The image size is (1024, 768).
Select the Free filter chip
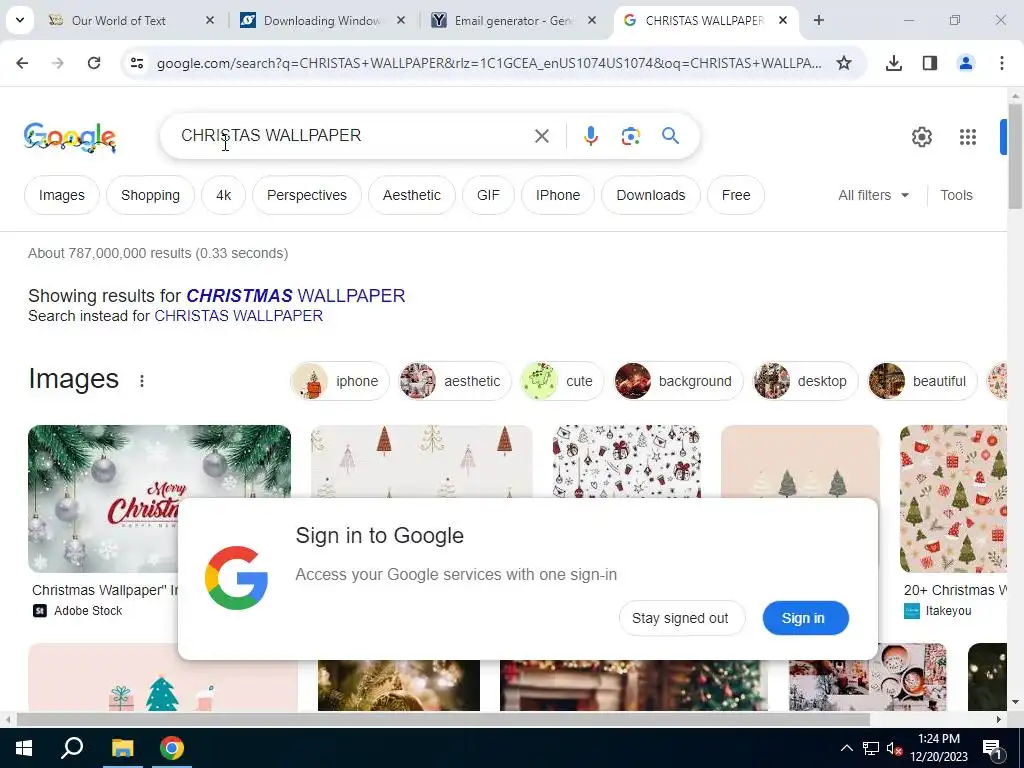pyautogui.click(x=736, y=195)
